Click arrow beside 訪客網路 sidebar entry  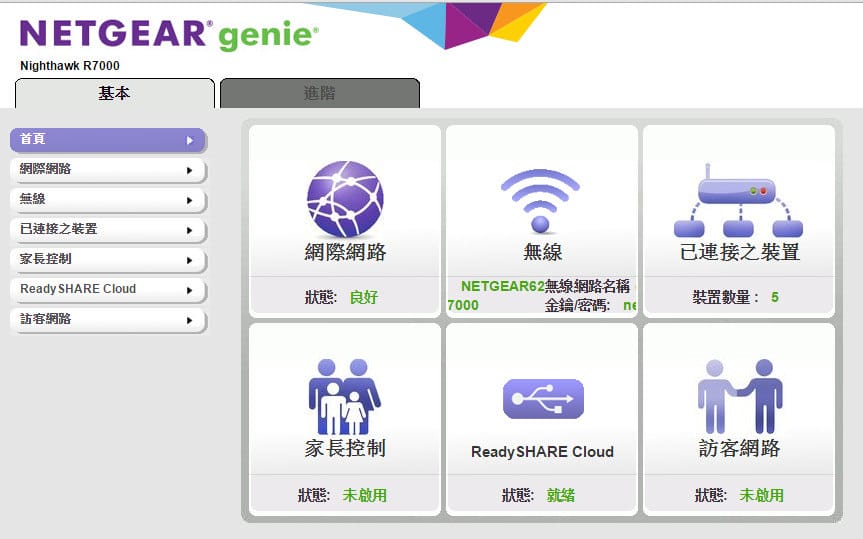(x=189, y=320)
